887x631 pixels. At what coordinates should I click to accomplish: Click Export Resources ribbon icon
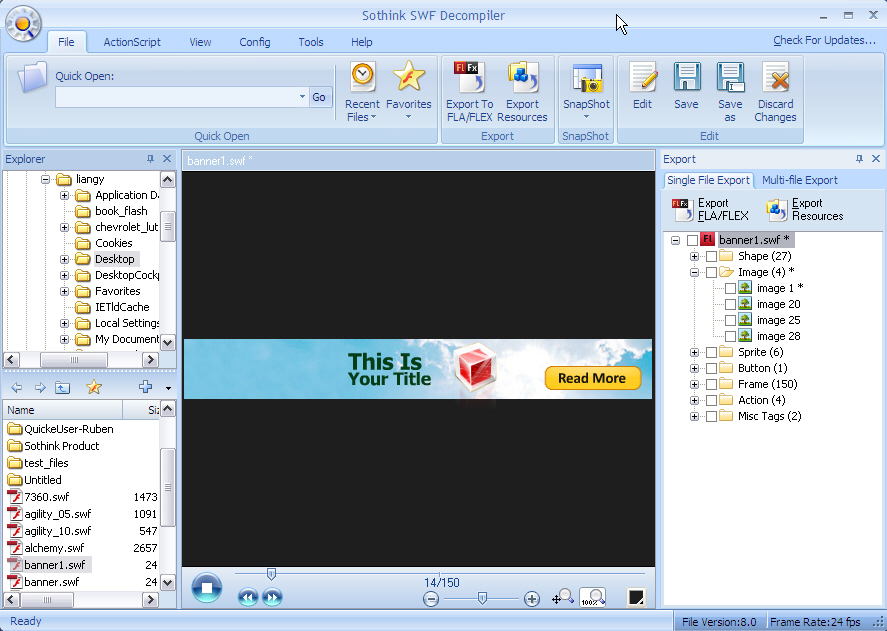522,92
